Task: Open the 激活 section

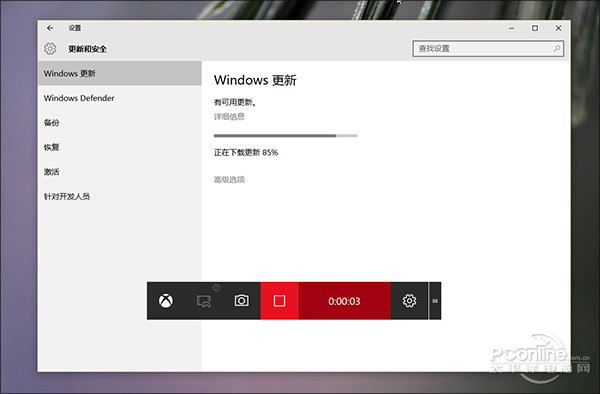Action: point(119,172)
